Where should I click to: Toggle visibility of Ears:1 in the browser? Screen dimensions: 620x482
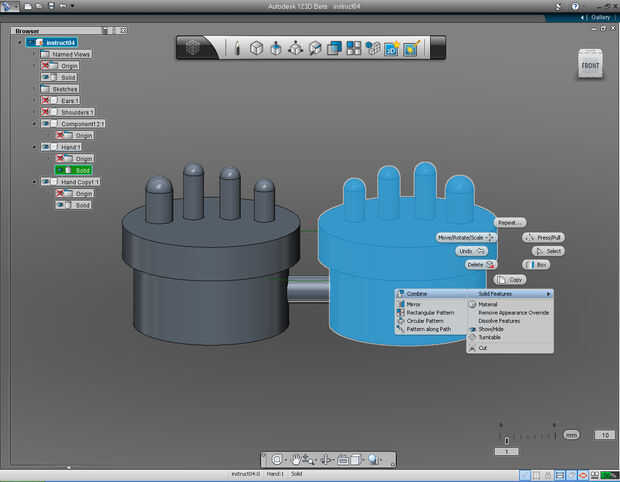[x=46, y=100]
